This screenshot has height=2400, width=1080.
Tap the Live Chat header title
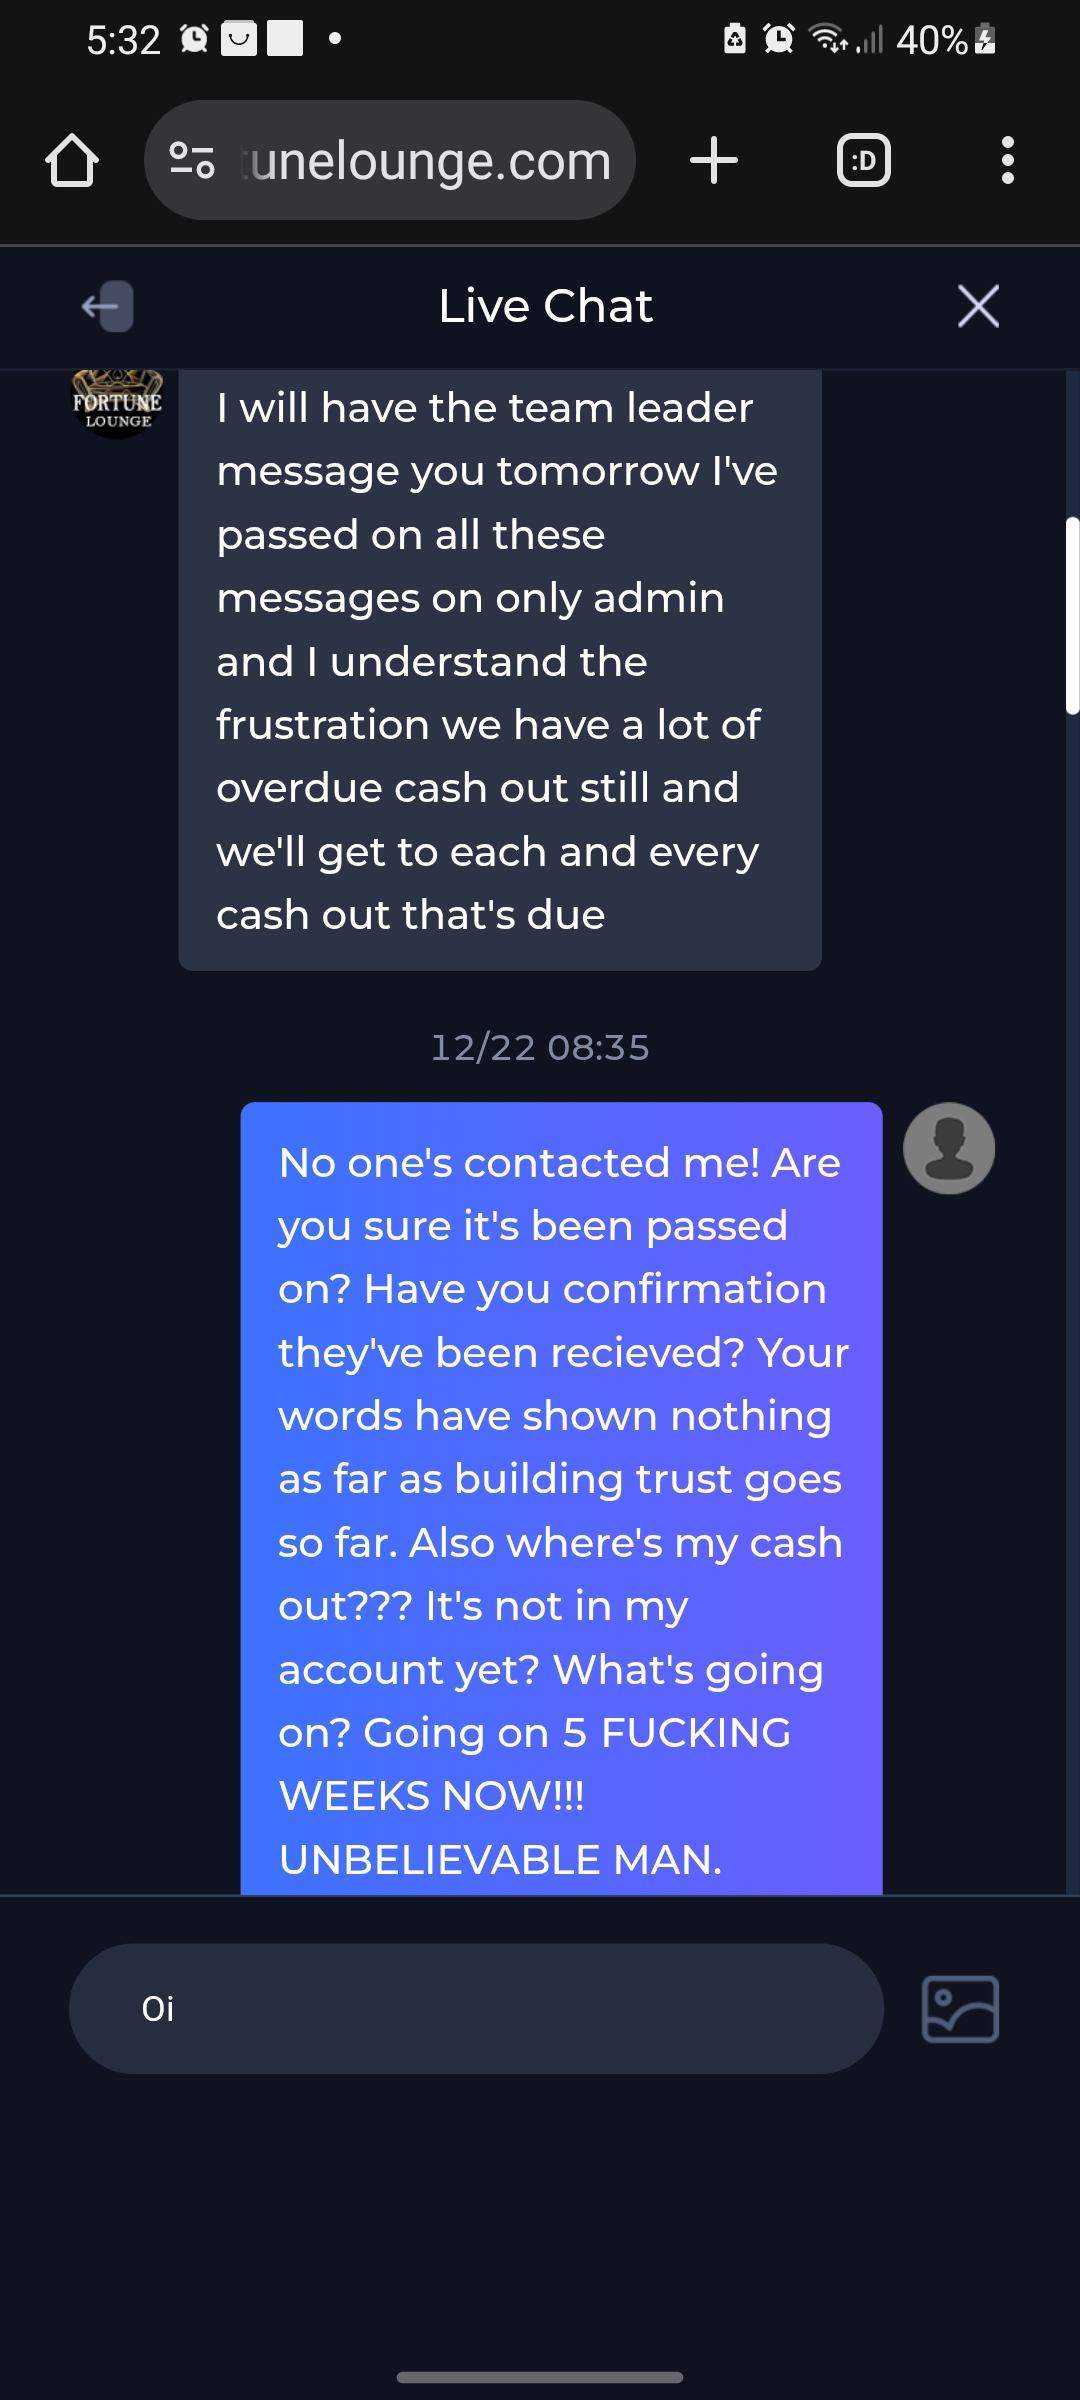(545, 306)
